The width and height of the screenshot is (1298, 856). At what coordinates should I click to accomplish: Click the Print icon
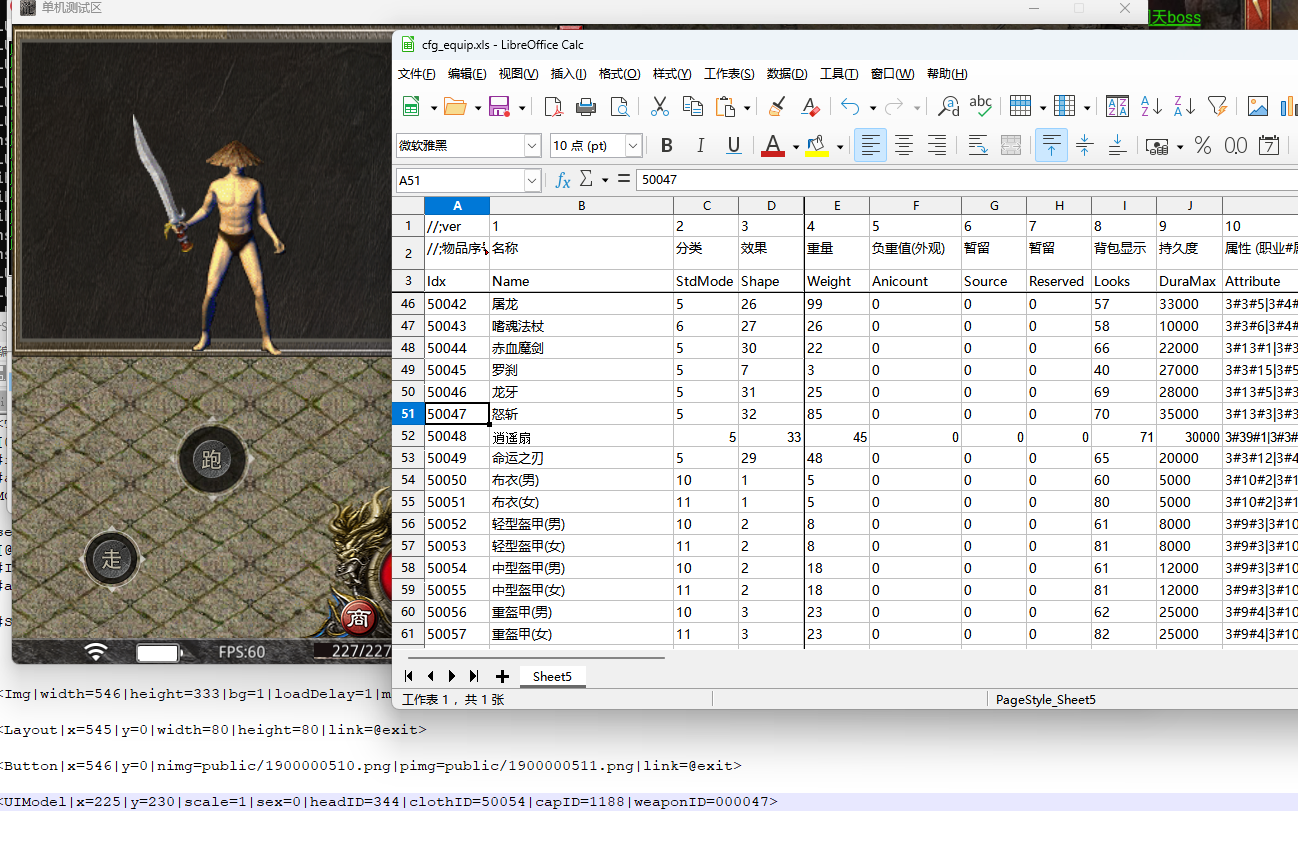586,106
